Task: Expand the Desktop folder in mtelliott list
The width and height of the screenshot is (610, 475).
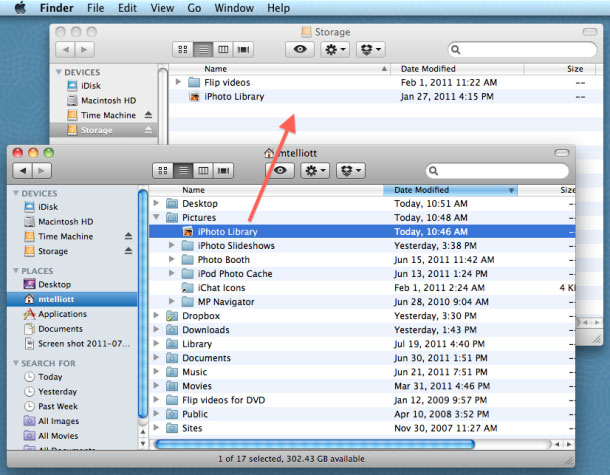Action: tap(156, 203)
